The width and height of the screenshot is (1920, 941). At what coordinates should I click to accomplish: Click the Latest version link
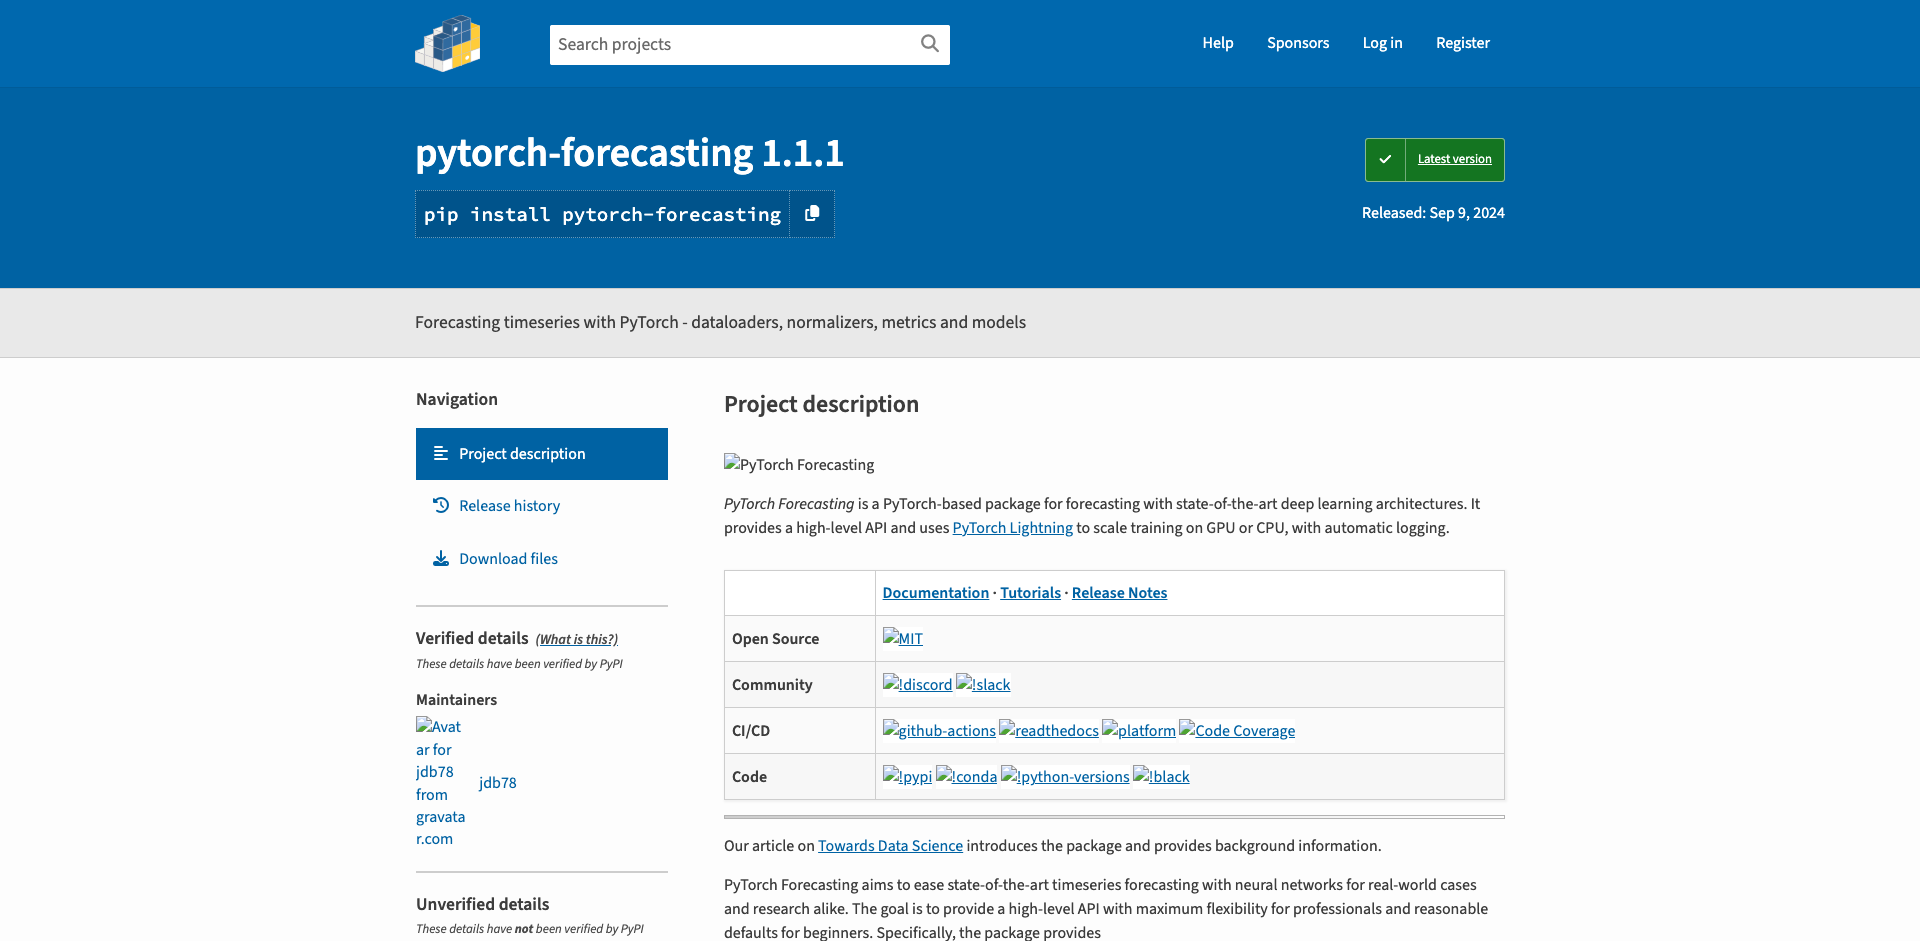pyautogui.click(x=1454, y=159)
